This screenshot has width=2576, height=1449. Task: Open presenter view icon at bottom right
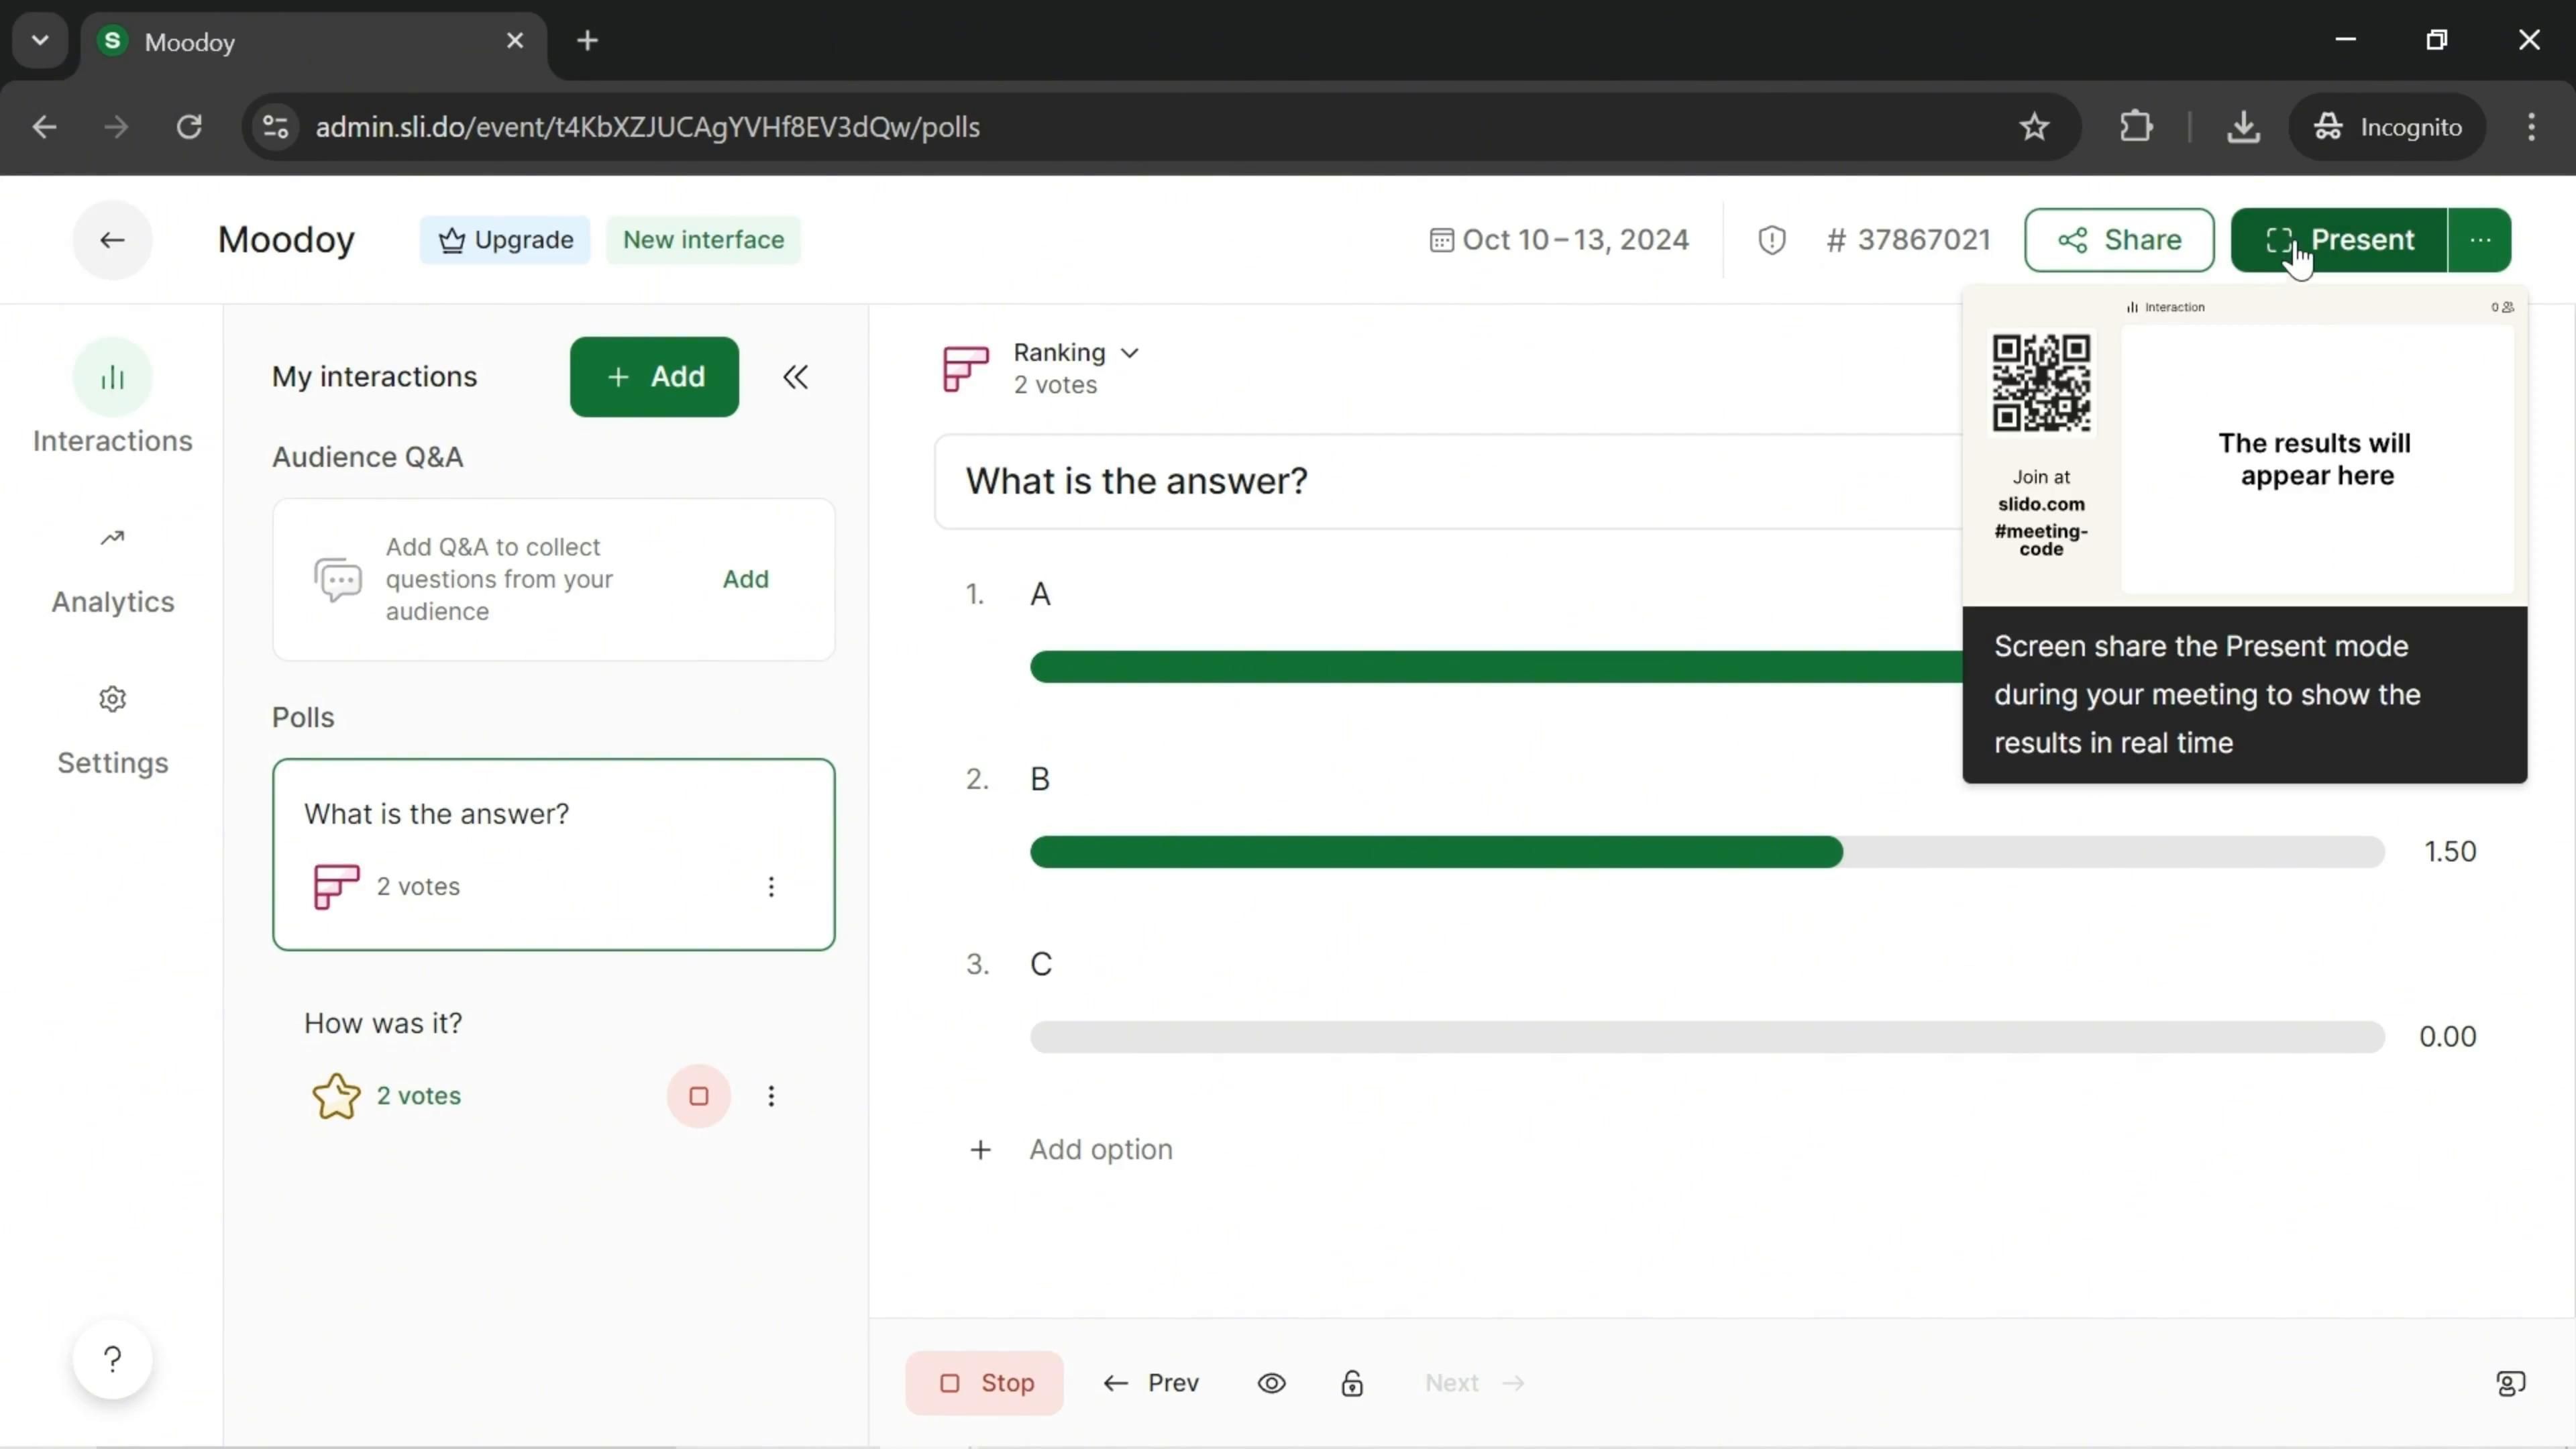pyautogui.click(x=2510, y=1383)
